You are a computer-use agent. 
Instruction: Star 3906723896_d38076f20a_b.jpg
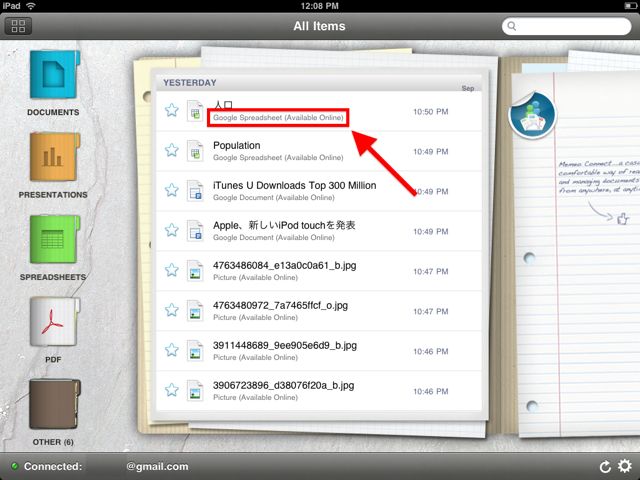[x=172, y=390]
